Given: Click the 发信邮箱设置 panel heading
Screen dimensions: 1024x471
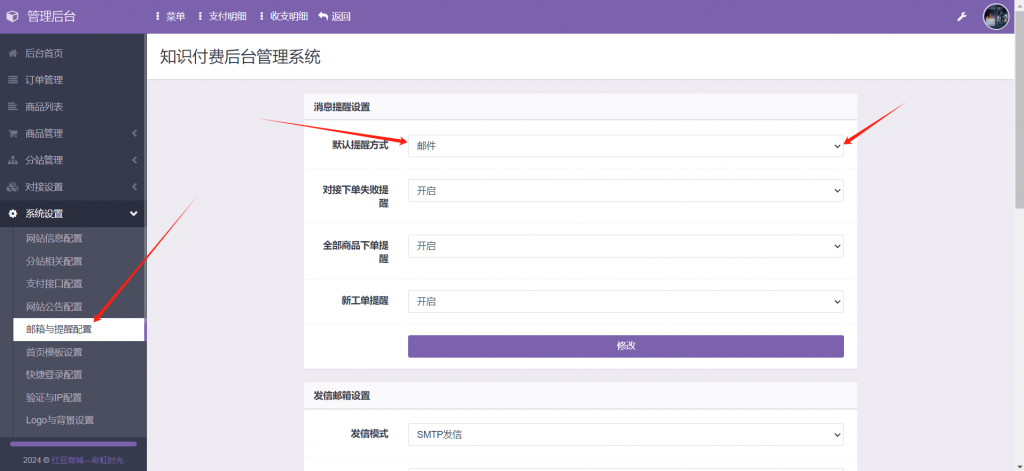Looking at the screenshot, I should [x=342, y=396].
